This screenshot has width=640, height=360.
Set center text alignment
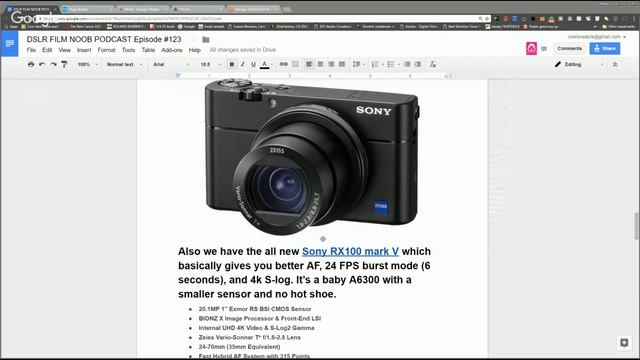320,64
